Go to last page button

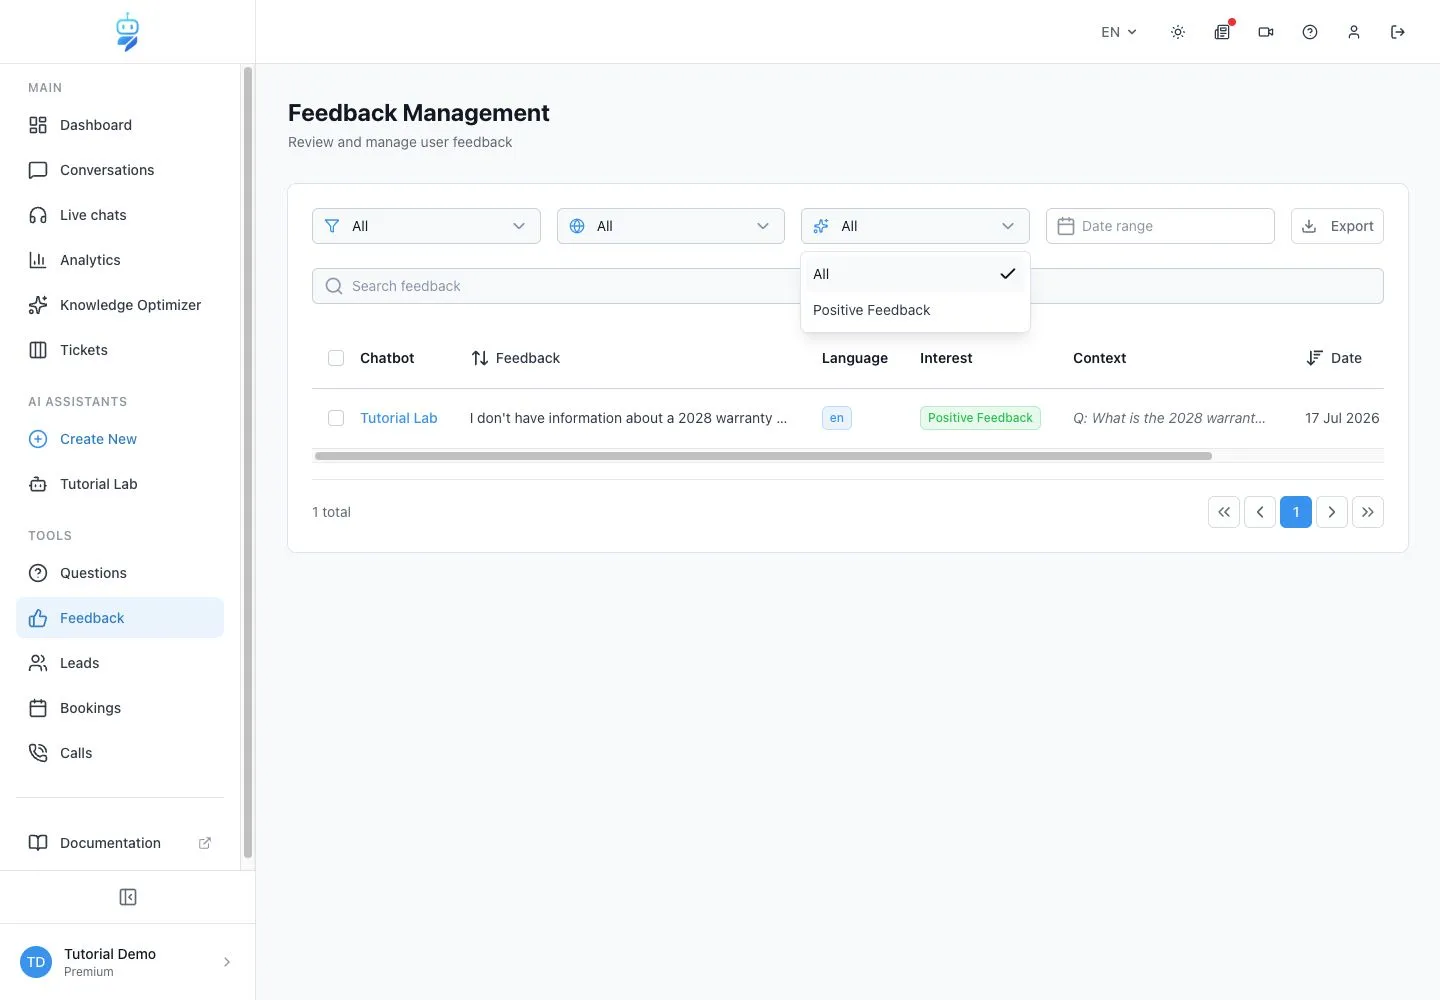(1368, 512)
